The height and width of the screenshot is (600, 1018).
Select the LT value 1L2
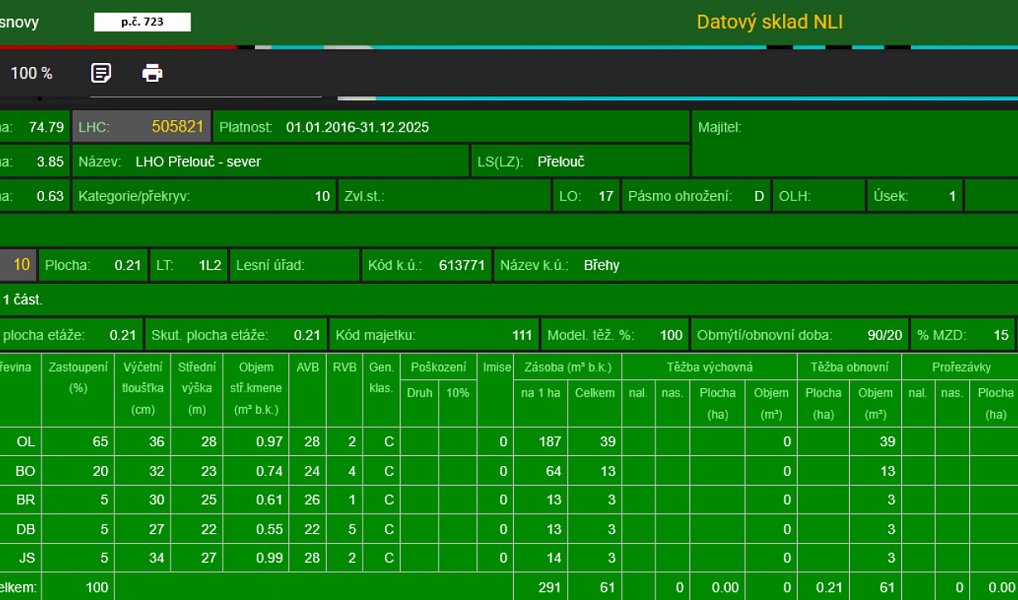[210, 265]
